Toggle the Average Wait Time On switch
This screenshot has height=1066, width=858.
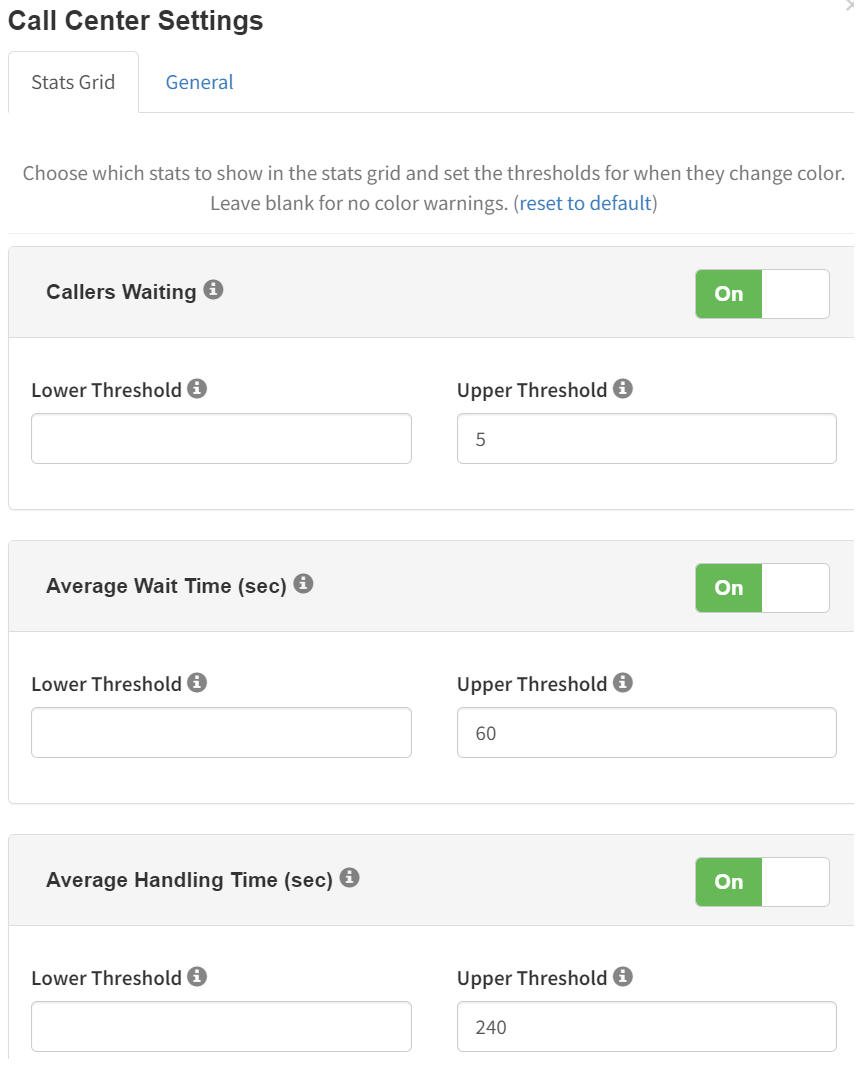click(x=762, y=587)
